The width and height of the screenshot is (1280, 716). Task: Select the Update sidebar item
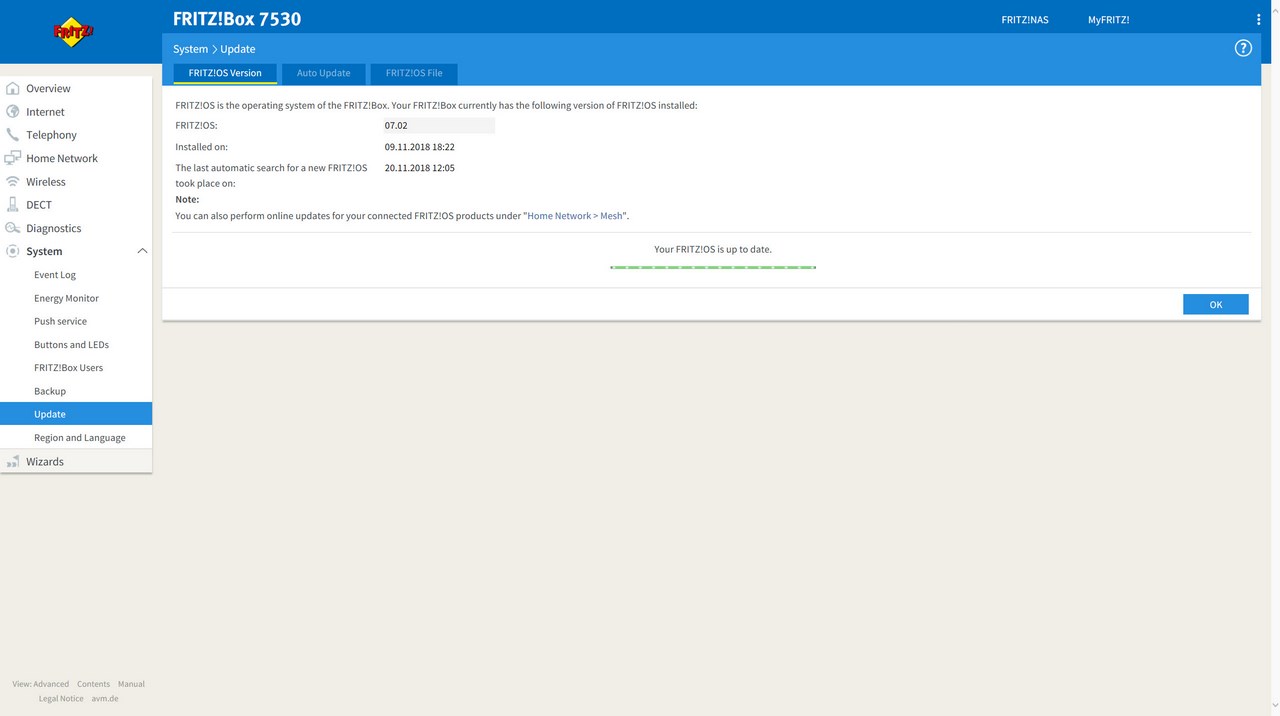(x=76, y=414)
